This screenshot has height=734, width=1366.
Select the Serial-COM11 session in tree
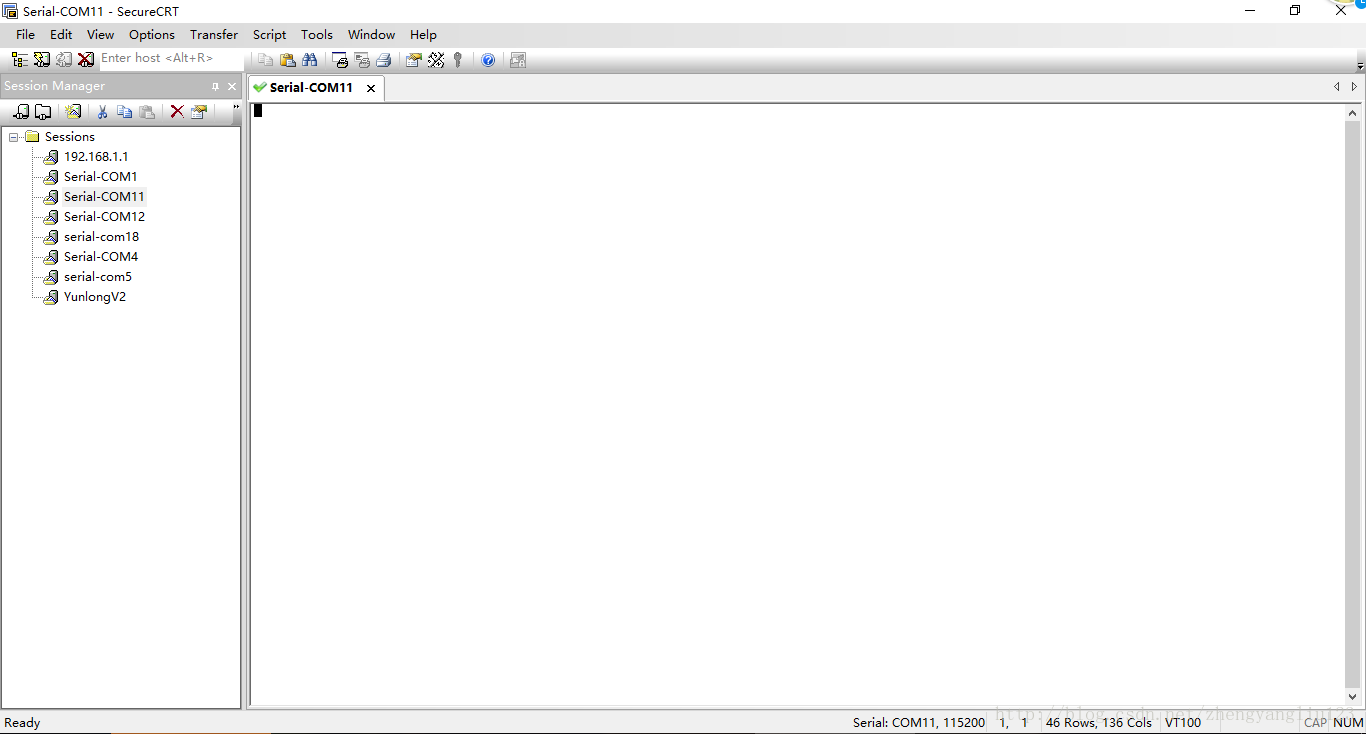[x=104, y=197]
